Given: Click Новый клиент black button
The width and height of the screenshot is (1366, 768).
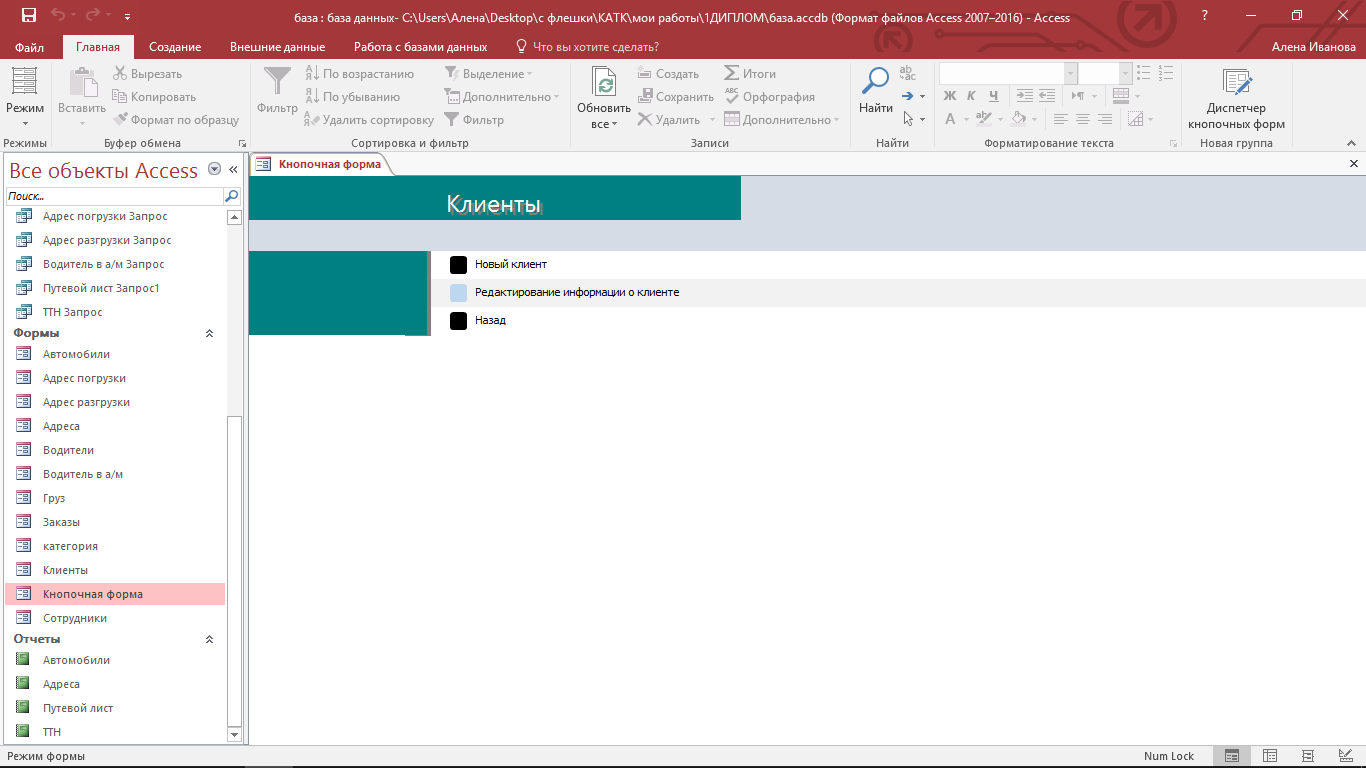Looking at the screenshot, I should pos(458,265).
